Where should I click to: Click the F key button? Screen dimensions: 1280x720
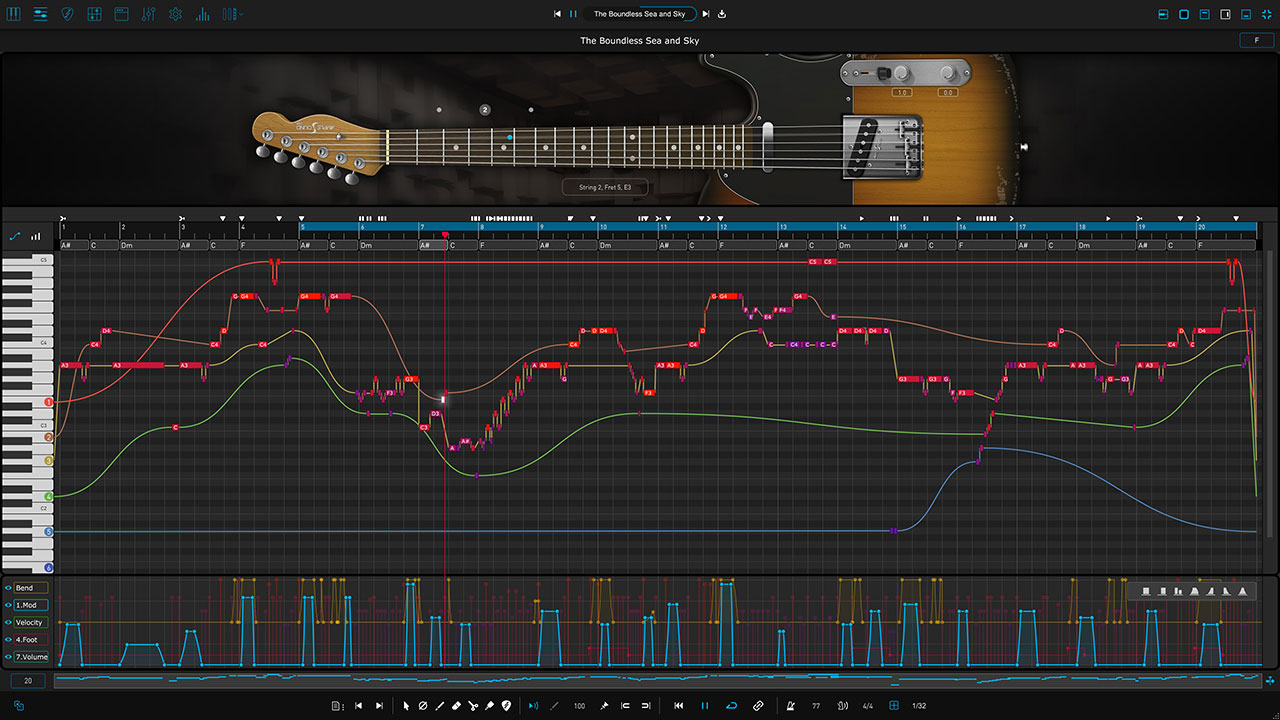pos(1256,41)
